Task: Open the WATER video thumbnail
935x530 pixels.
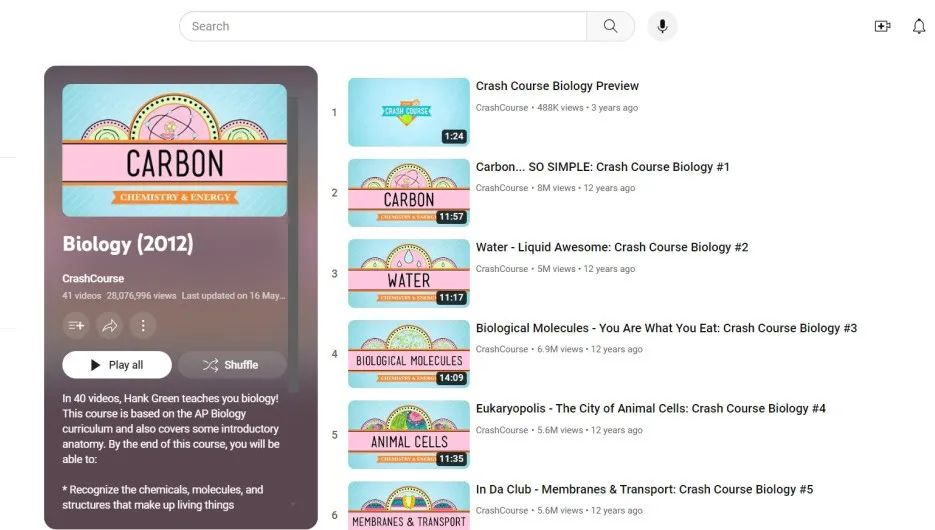Action: pyautogui.click(x=408, y=274)
